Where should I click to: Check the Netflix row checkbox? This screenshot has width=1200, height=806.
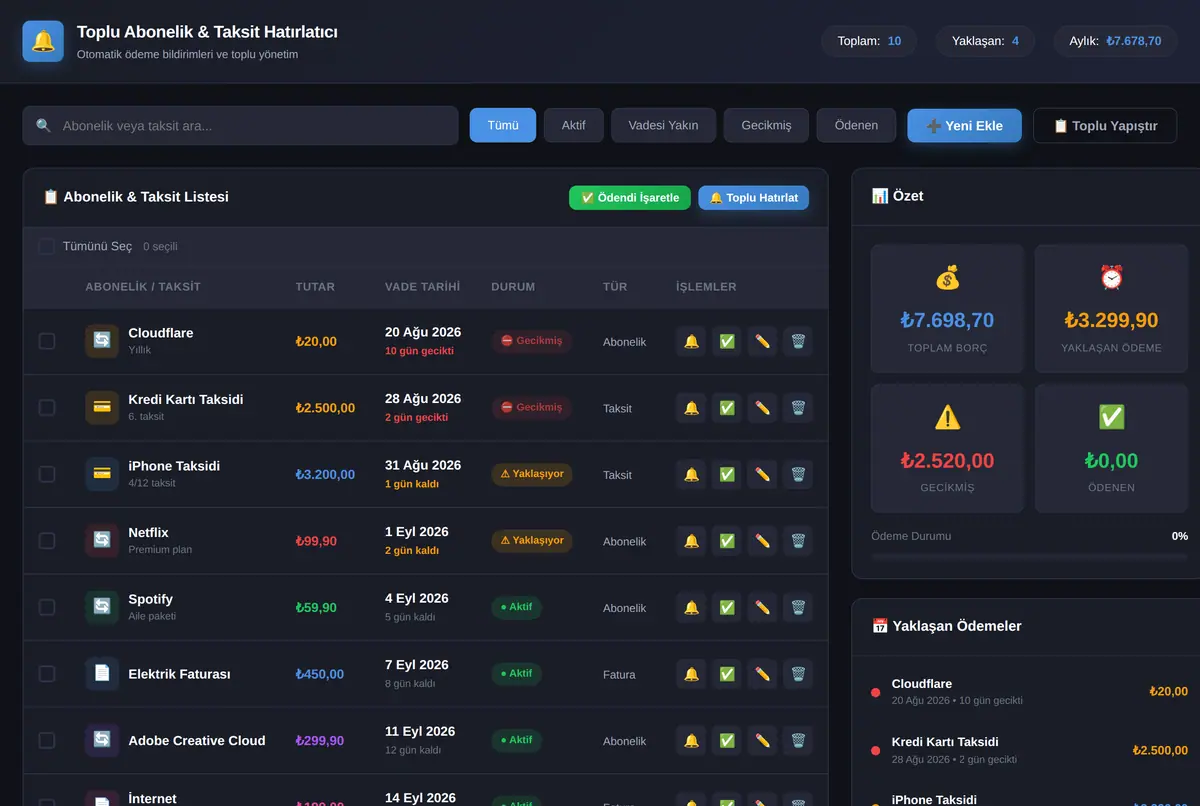(46, 541)
